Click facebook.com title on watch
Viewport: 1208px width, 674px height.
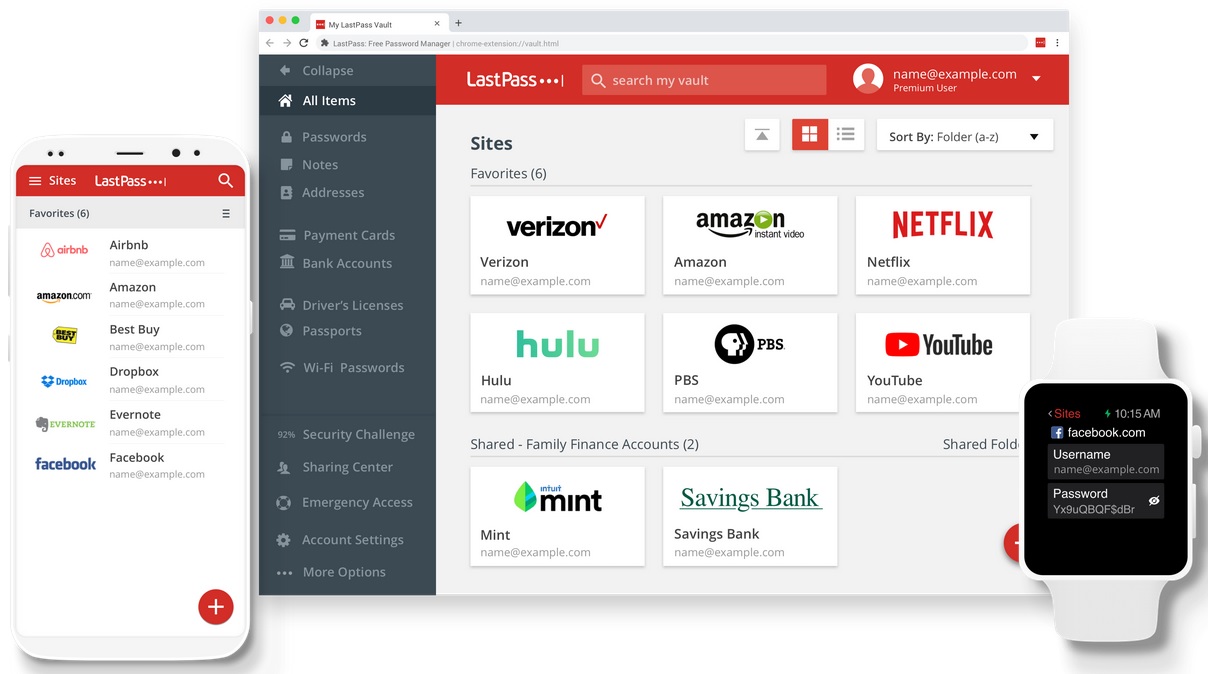pos(1106,433)
